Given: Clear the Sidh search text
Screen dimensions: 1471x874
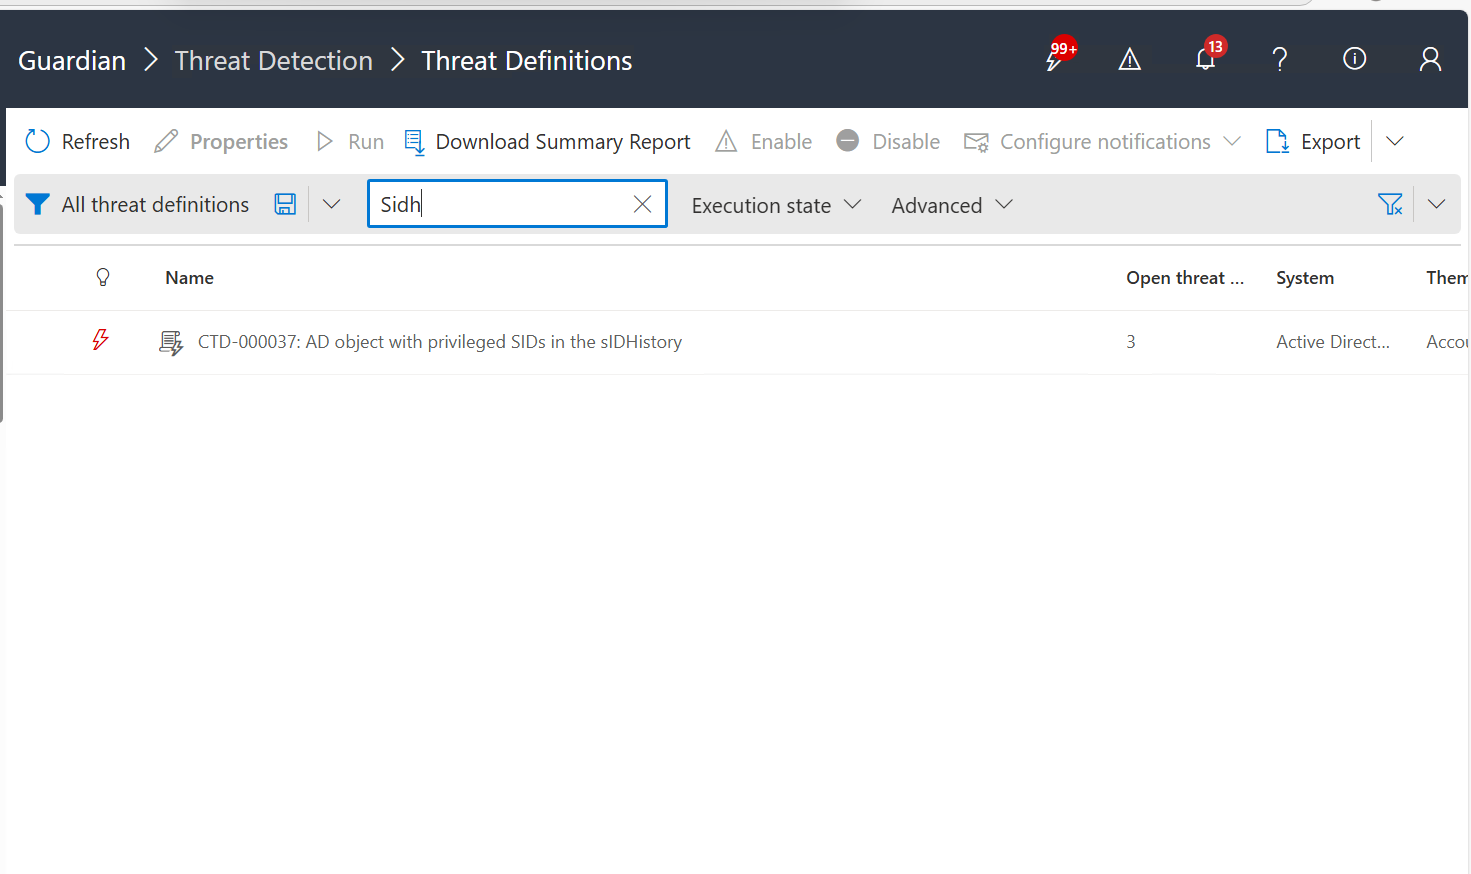Looking at the screenshot, I should pyautogui.click(x=642, y=205).
